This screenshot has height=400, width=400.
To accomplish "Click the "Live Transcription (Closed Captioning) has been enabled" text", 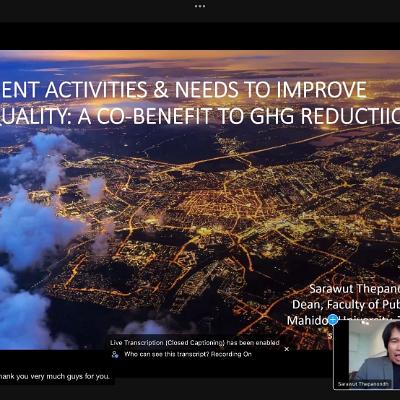I will click(x=195, y=343).
